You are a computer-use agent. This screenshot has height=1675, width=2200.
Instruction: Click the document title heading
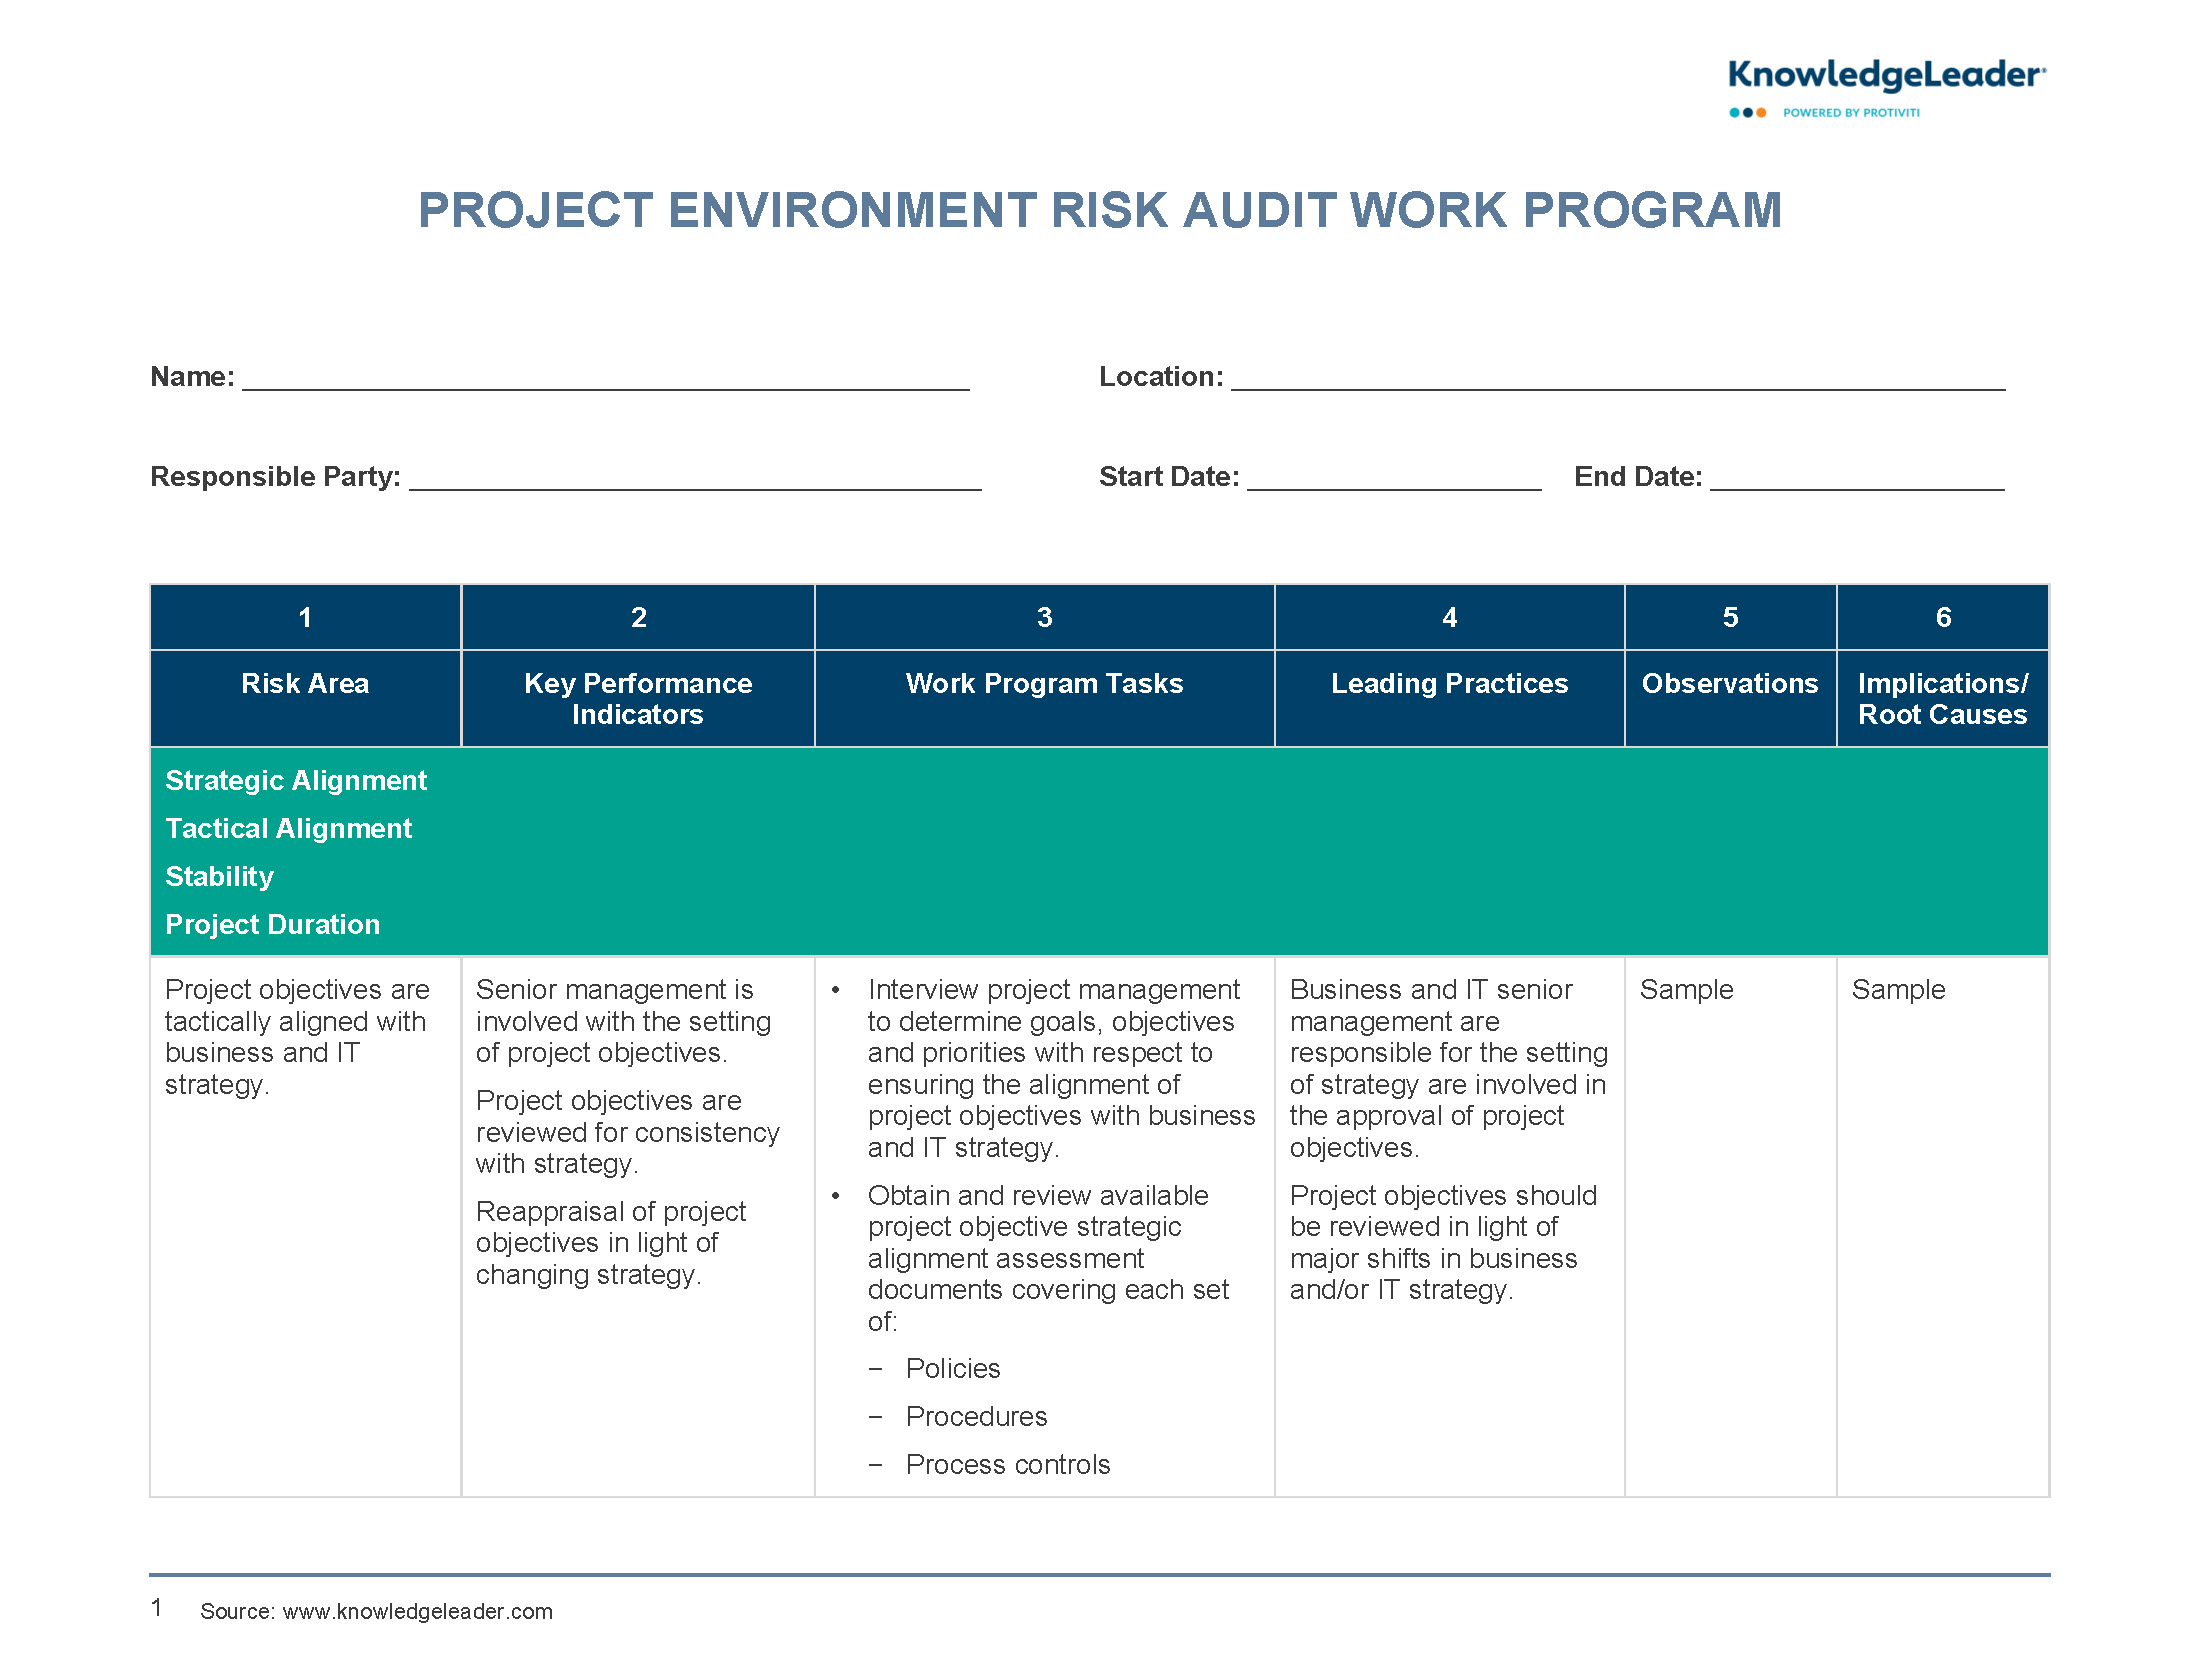pyautogui.click(x=1099, y=210)
